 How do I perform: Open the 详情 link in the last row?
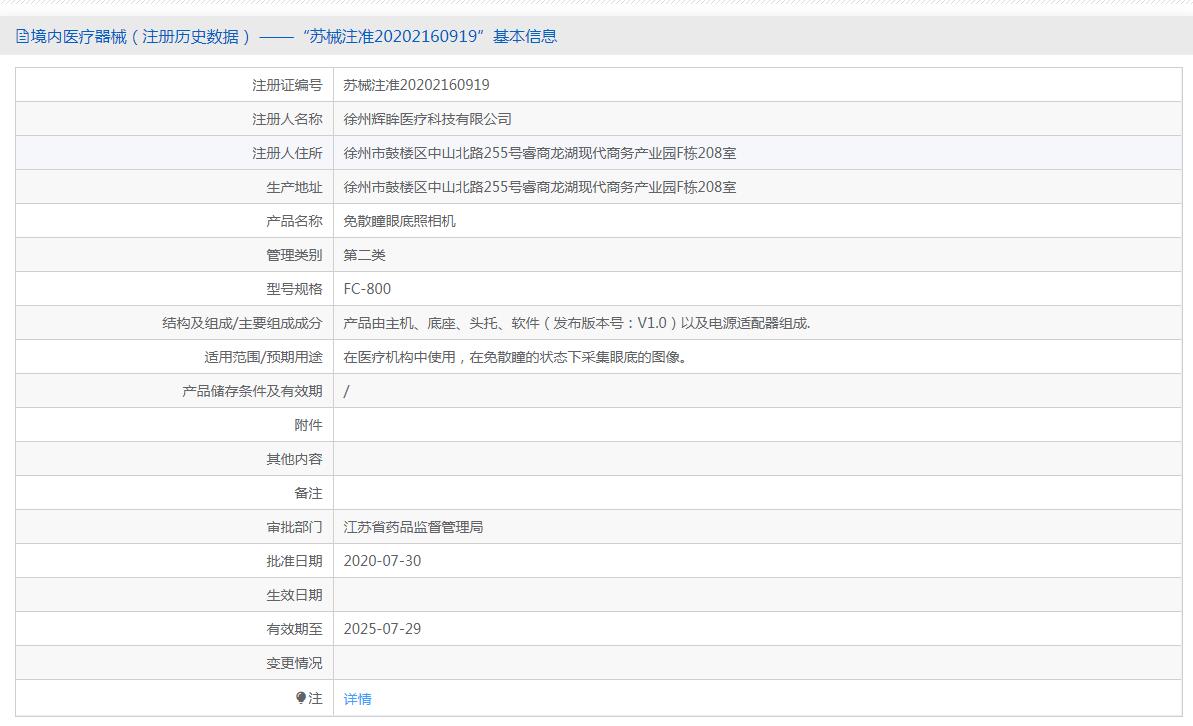(x=357, y=699)
